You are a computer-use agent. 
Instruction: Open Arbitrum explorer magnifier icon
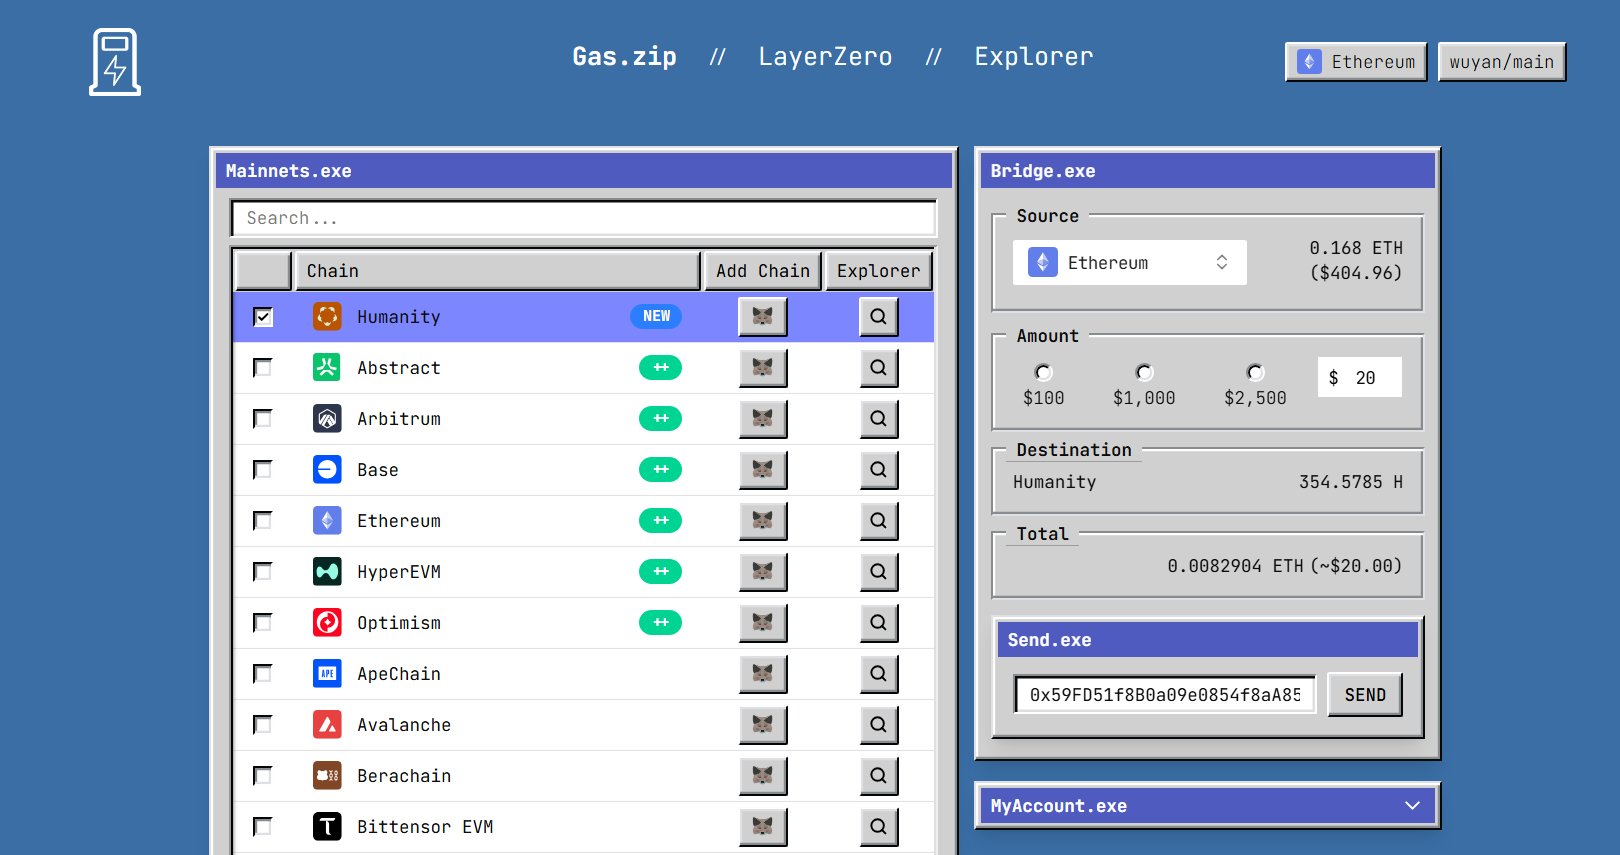click(878, 419)
